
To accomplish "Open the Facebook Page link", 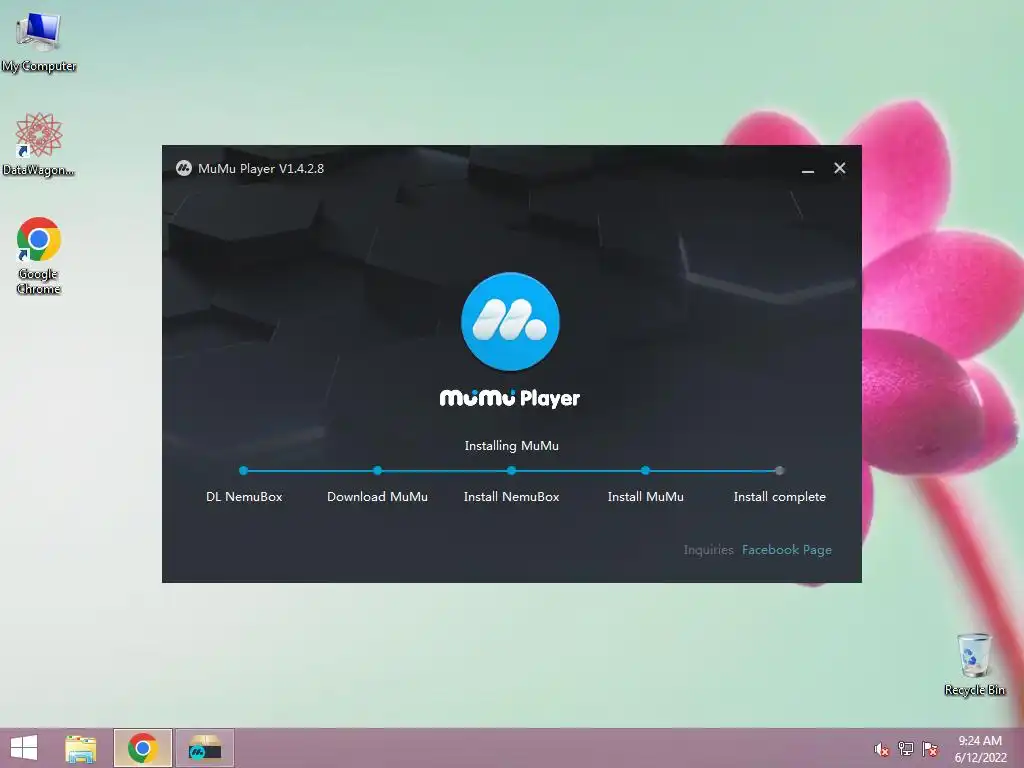I will [787, 550].
